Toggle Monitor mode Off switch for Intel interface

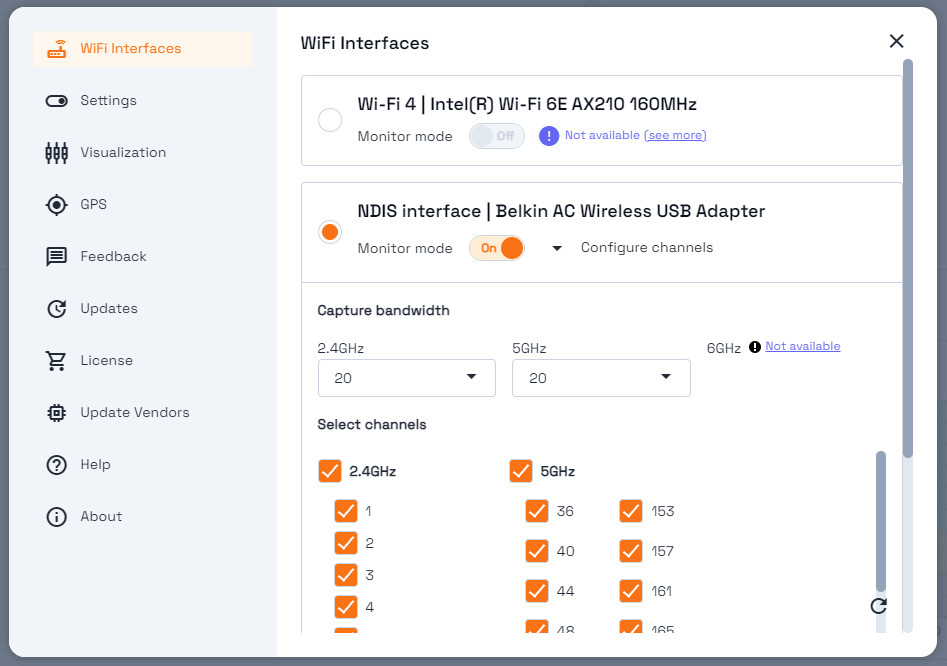coord(496,136)
